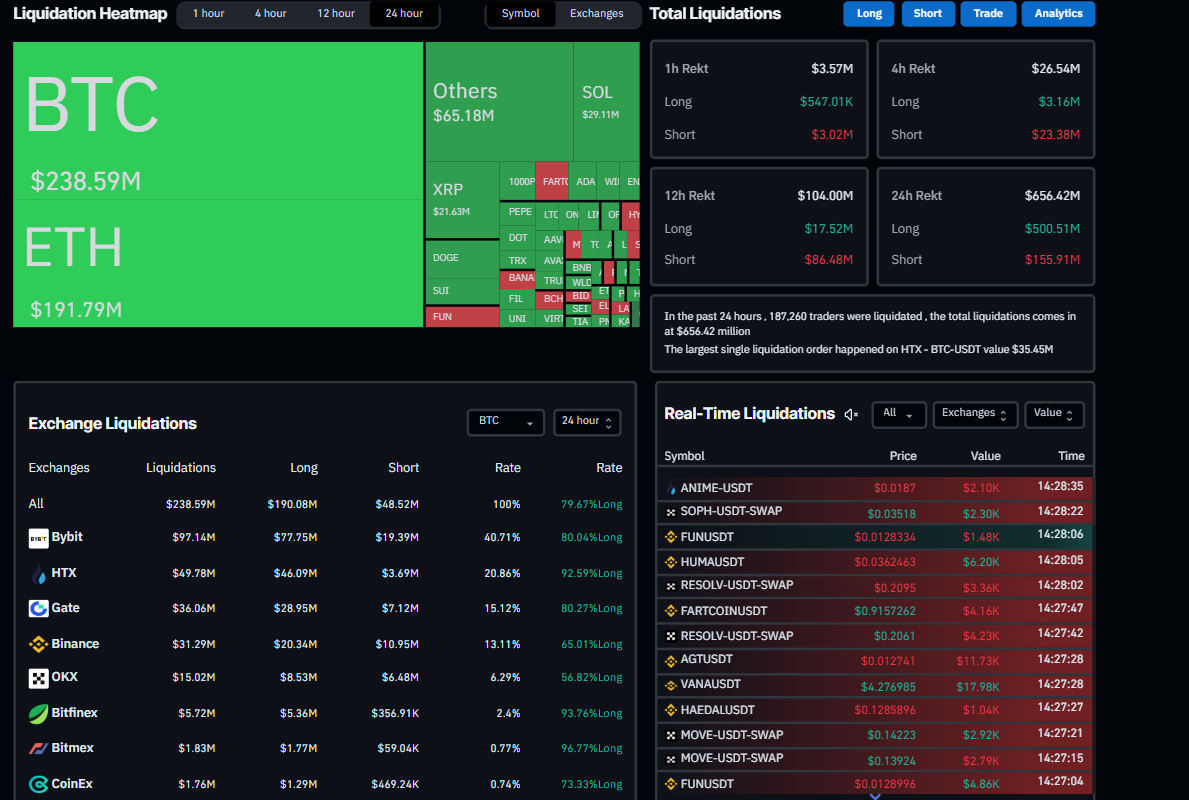Click the Bitmex exchange logo icon
The width and height of the screenshot is (1189, 800).
tap(39, 748)
